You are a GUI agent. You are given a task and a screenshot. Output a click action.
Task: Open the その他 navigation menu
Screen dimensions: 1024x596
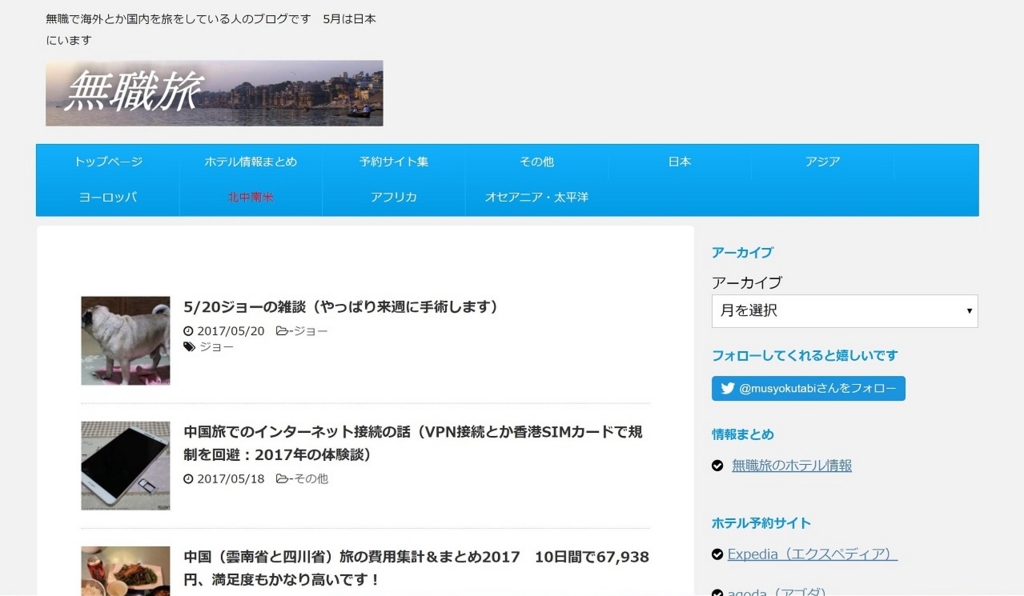point(537,162)
